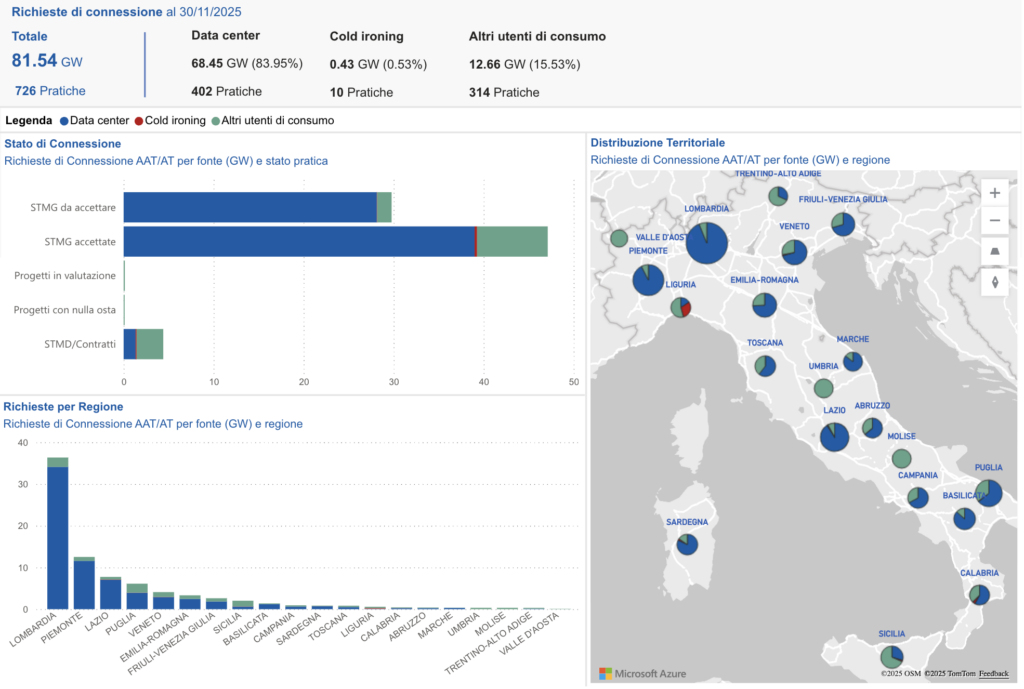Zoom in on the map

click(994, 193)
